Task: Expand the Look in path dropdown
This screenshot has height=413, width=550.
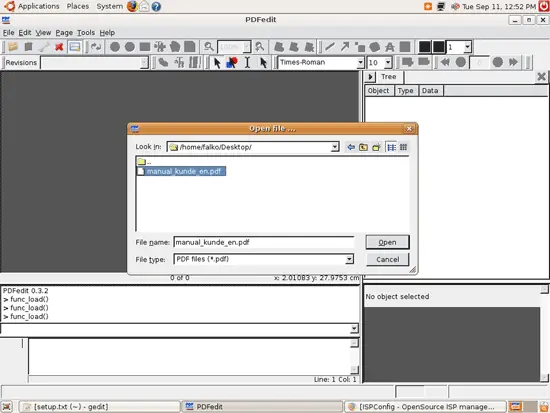Action: [x=335, y=147]
